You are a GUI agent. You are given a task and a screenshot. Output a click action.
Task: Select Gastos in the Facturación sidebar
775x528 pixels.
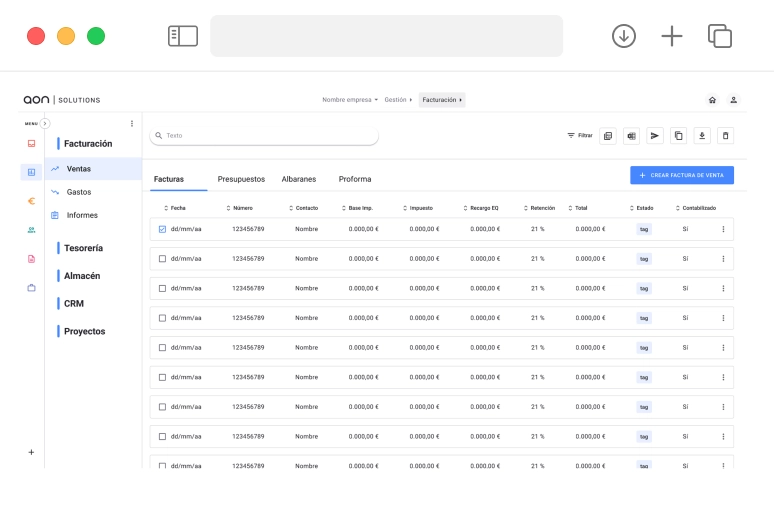tap(79, 191)
